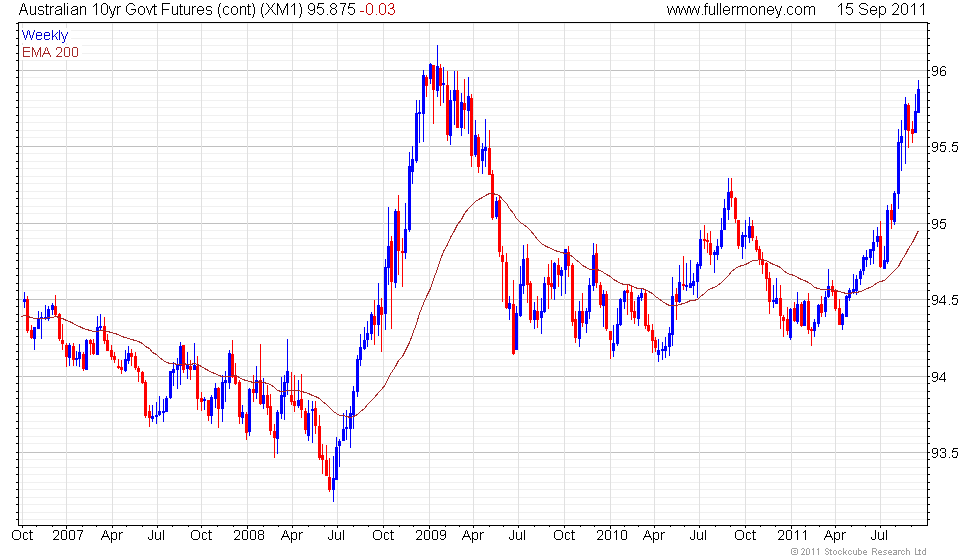The height and width of the screenshot is (560, 980).
Task: Click the 95 price axis label
Action: pyautogui.click(x=939, y=224)
